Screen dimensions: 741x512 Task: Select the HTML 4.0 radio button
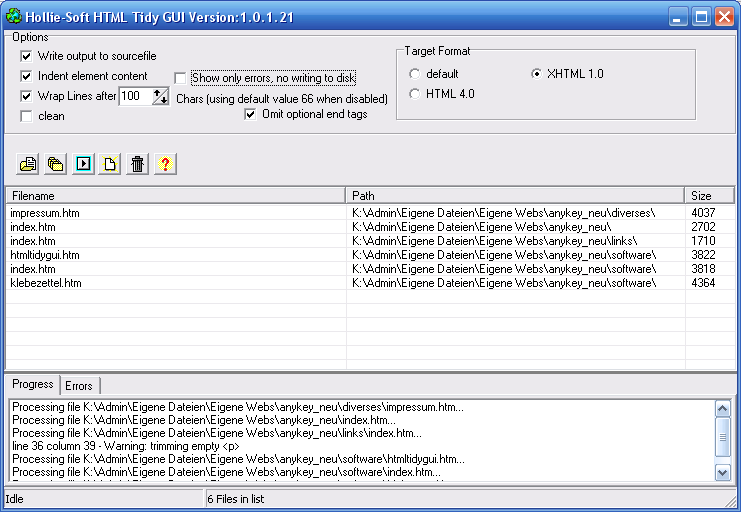click(414, 94)
